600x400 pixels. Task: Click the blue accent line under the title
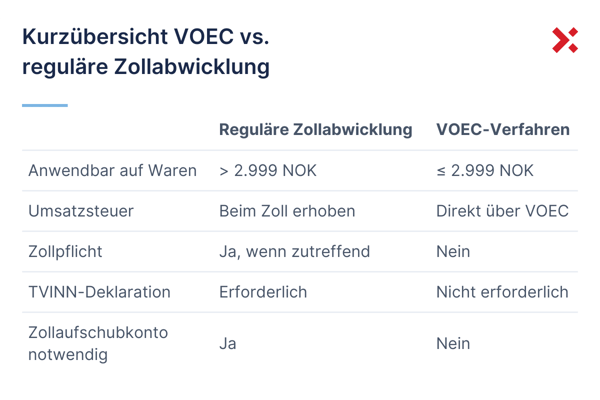click(44, 105)
